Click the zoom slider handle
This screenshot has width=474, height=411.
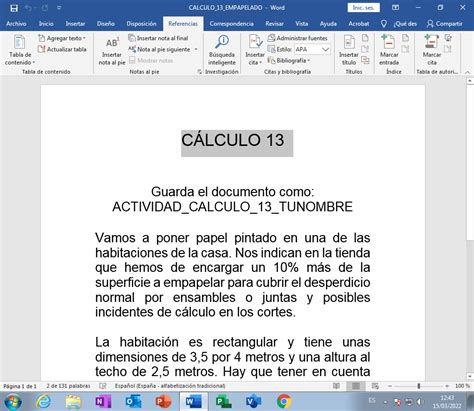pos(419,386)
